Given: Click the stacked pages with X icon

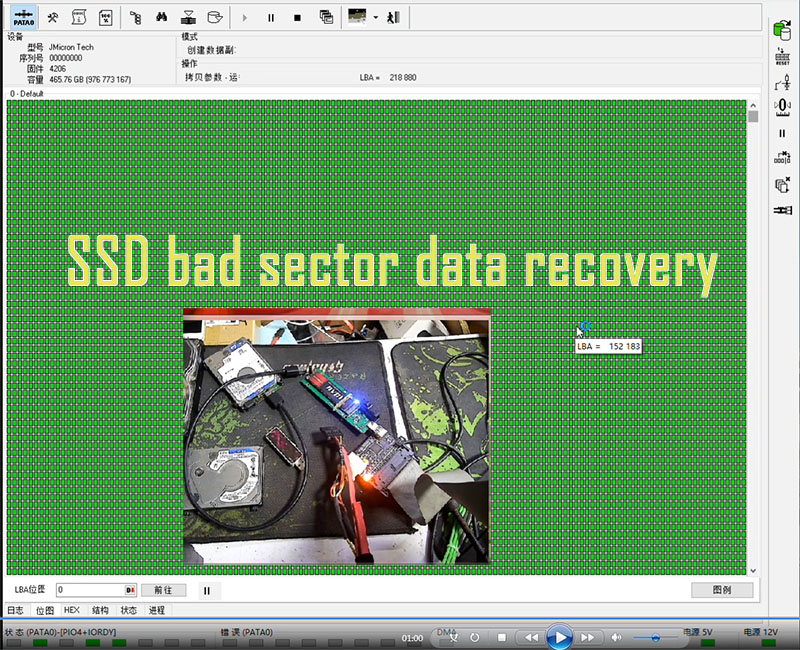Looking at the screenshot, I should 782,185.
